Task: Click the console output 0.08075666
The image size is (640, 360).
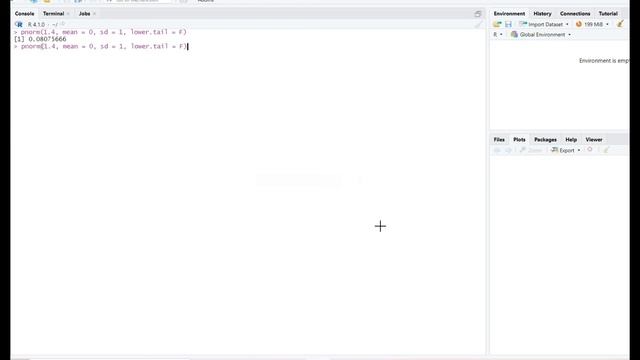Action: click(x=47, y=39)
